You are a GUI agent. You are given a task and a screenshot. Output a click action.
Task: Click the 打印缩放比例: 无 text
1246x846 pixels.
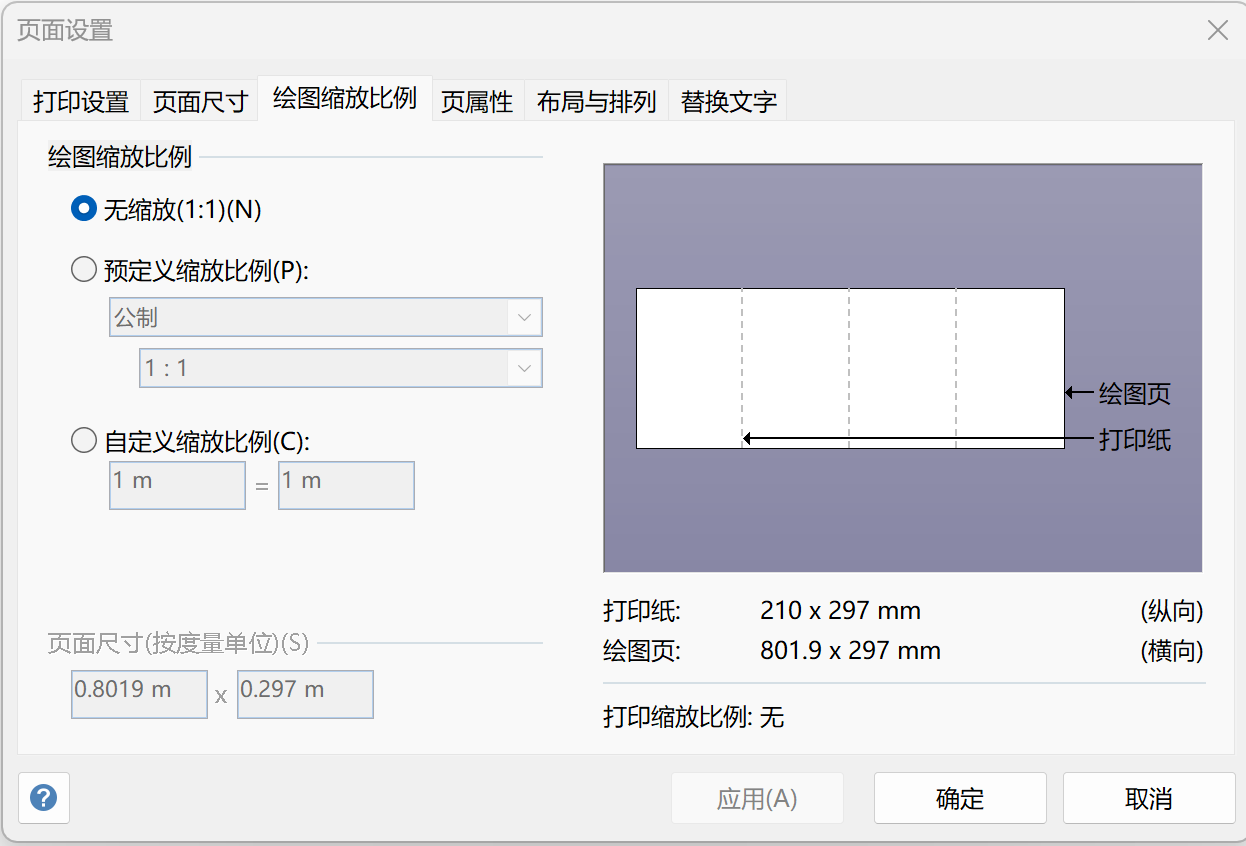[x=694, y=716]
